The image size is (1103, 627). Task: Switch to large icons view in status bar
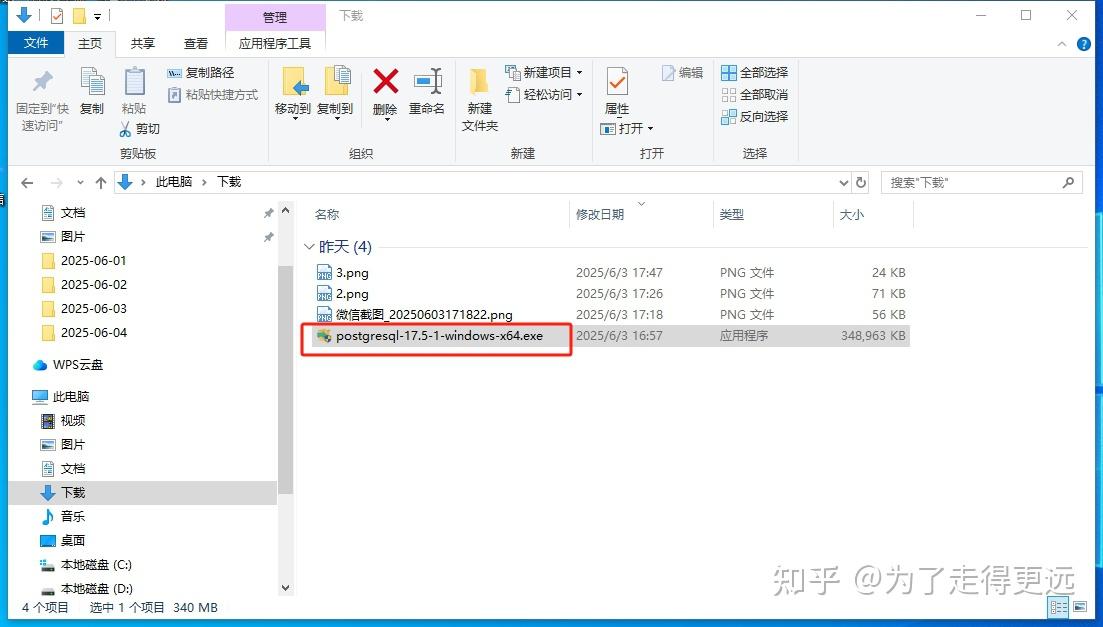pyautogui.click(x=1080, y=607)
